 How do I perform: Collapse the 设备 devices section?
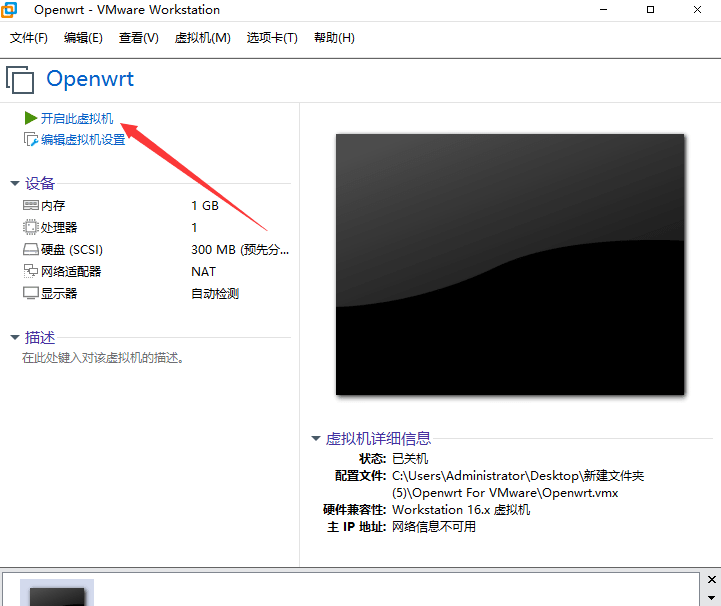pos(14,184)
